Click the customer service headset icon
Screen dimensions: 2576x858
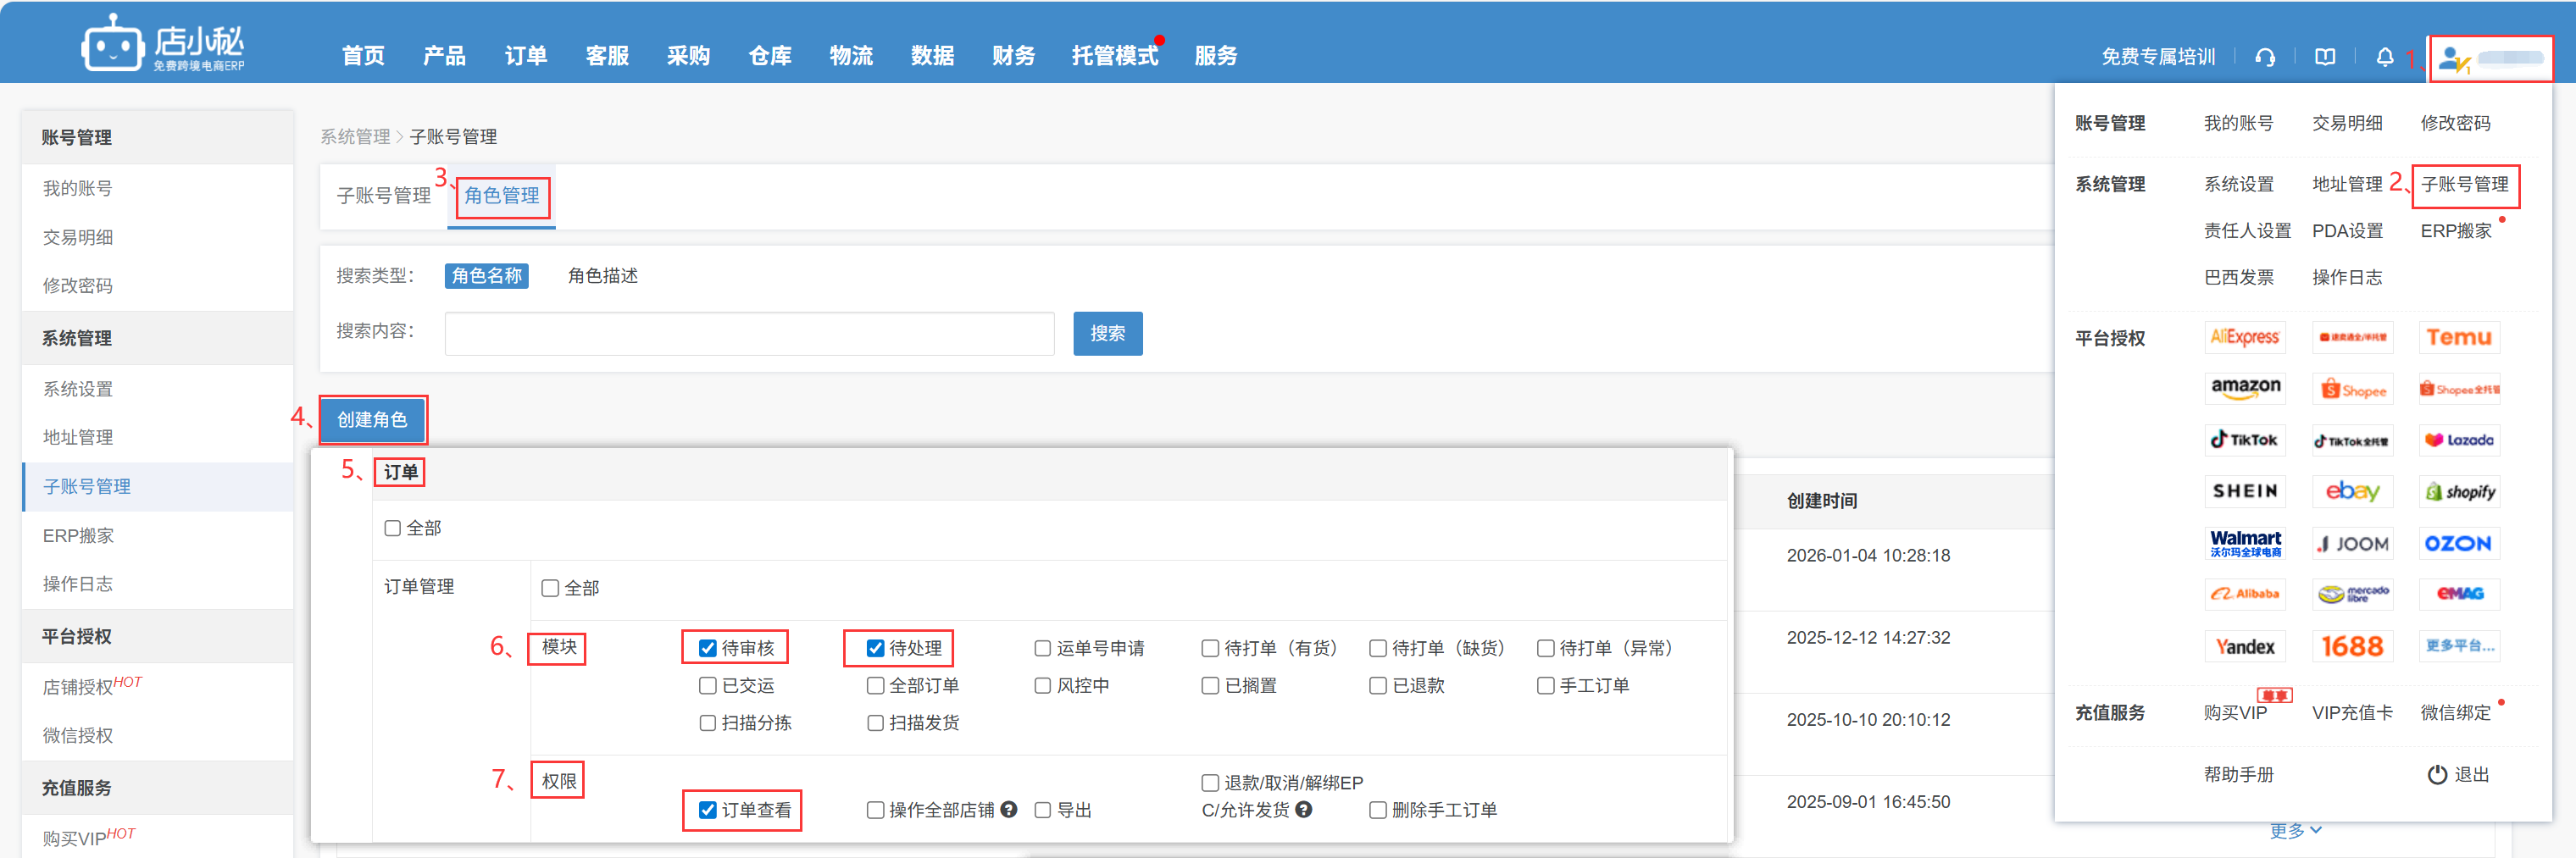coord(2265,57)
